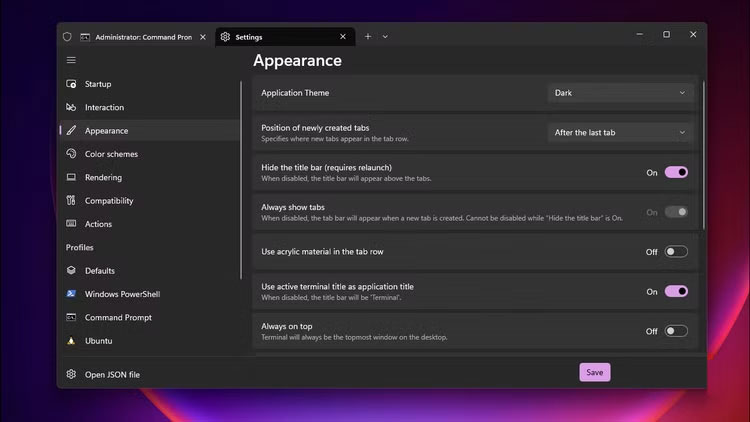Open Compatibility settings icon
The width and height of the screenshot is (750, 422).
click(x=71, y=201)
